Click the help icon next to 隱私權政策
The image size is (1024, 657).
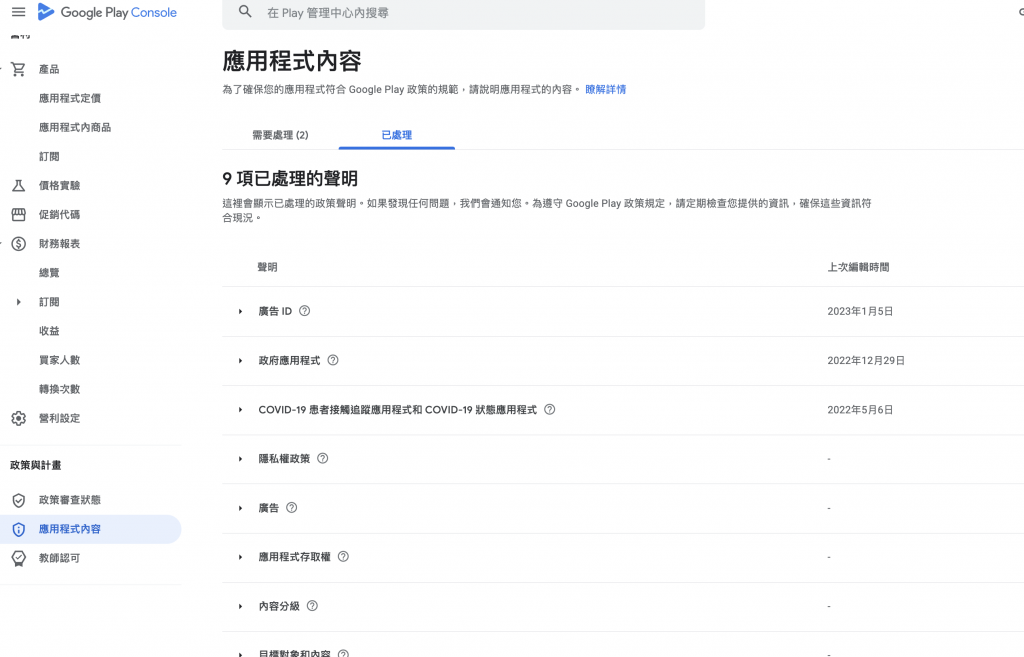click(323, 458)
